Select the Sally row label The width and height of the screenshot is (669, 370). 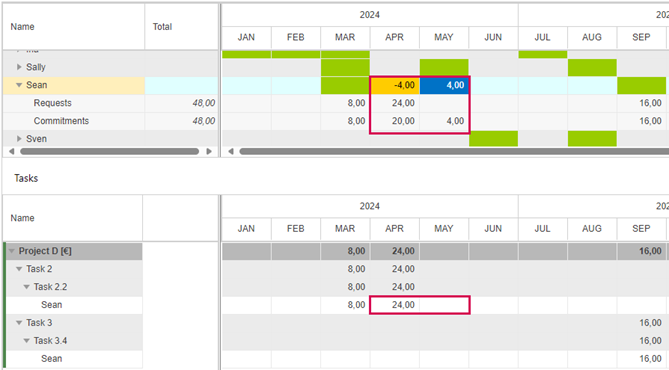[x=36, y=67]
